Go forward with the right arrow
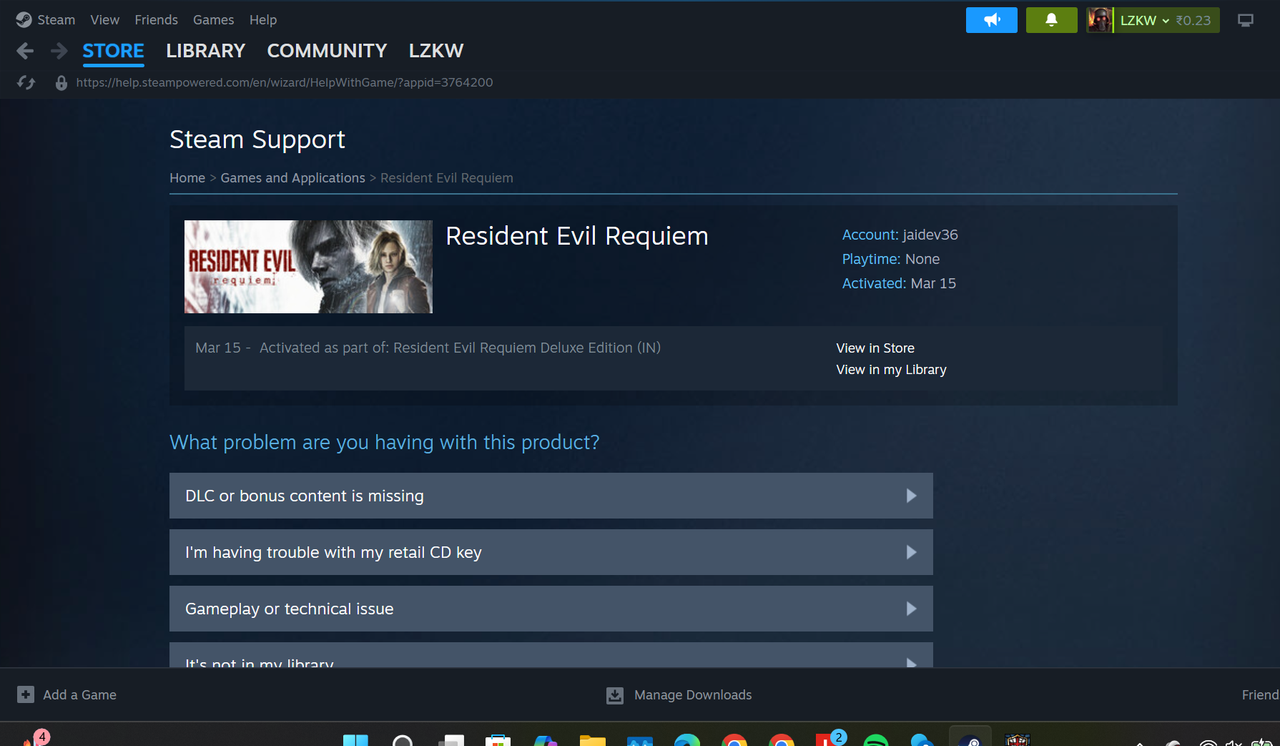 59,51
